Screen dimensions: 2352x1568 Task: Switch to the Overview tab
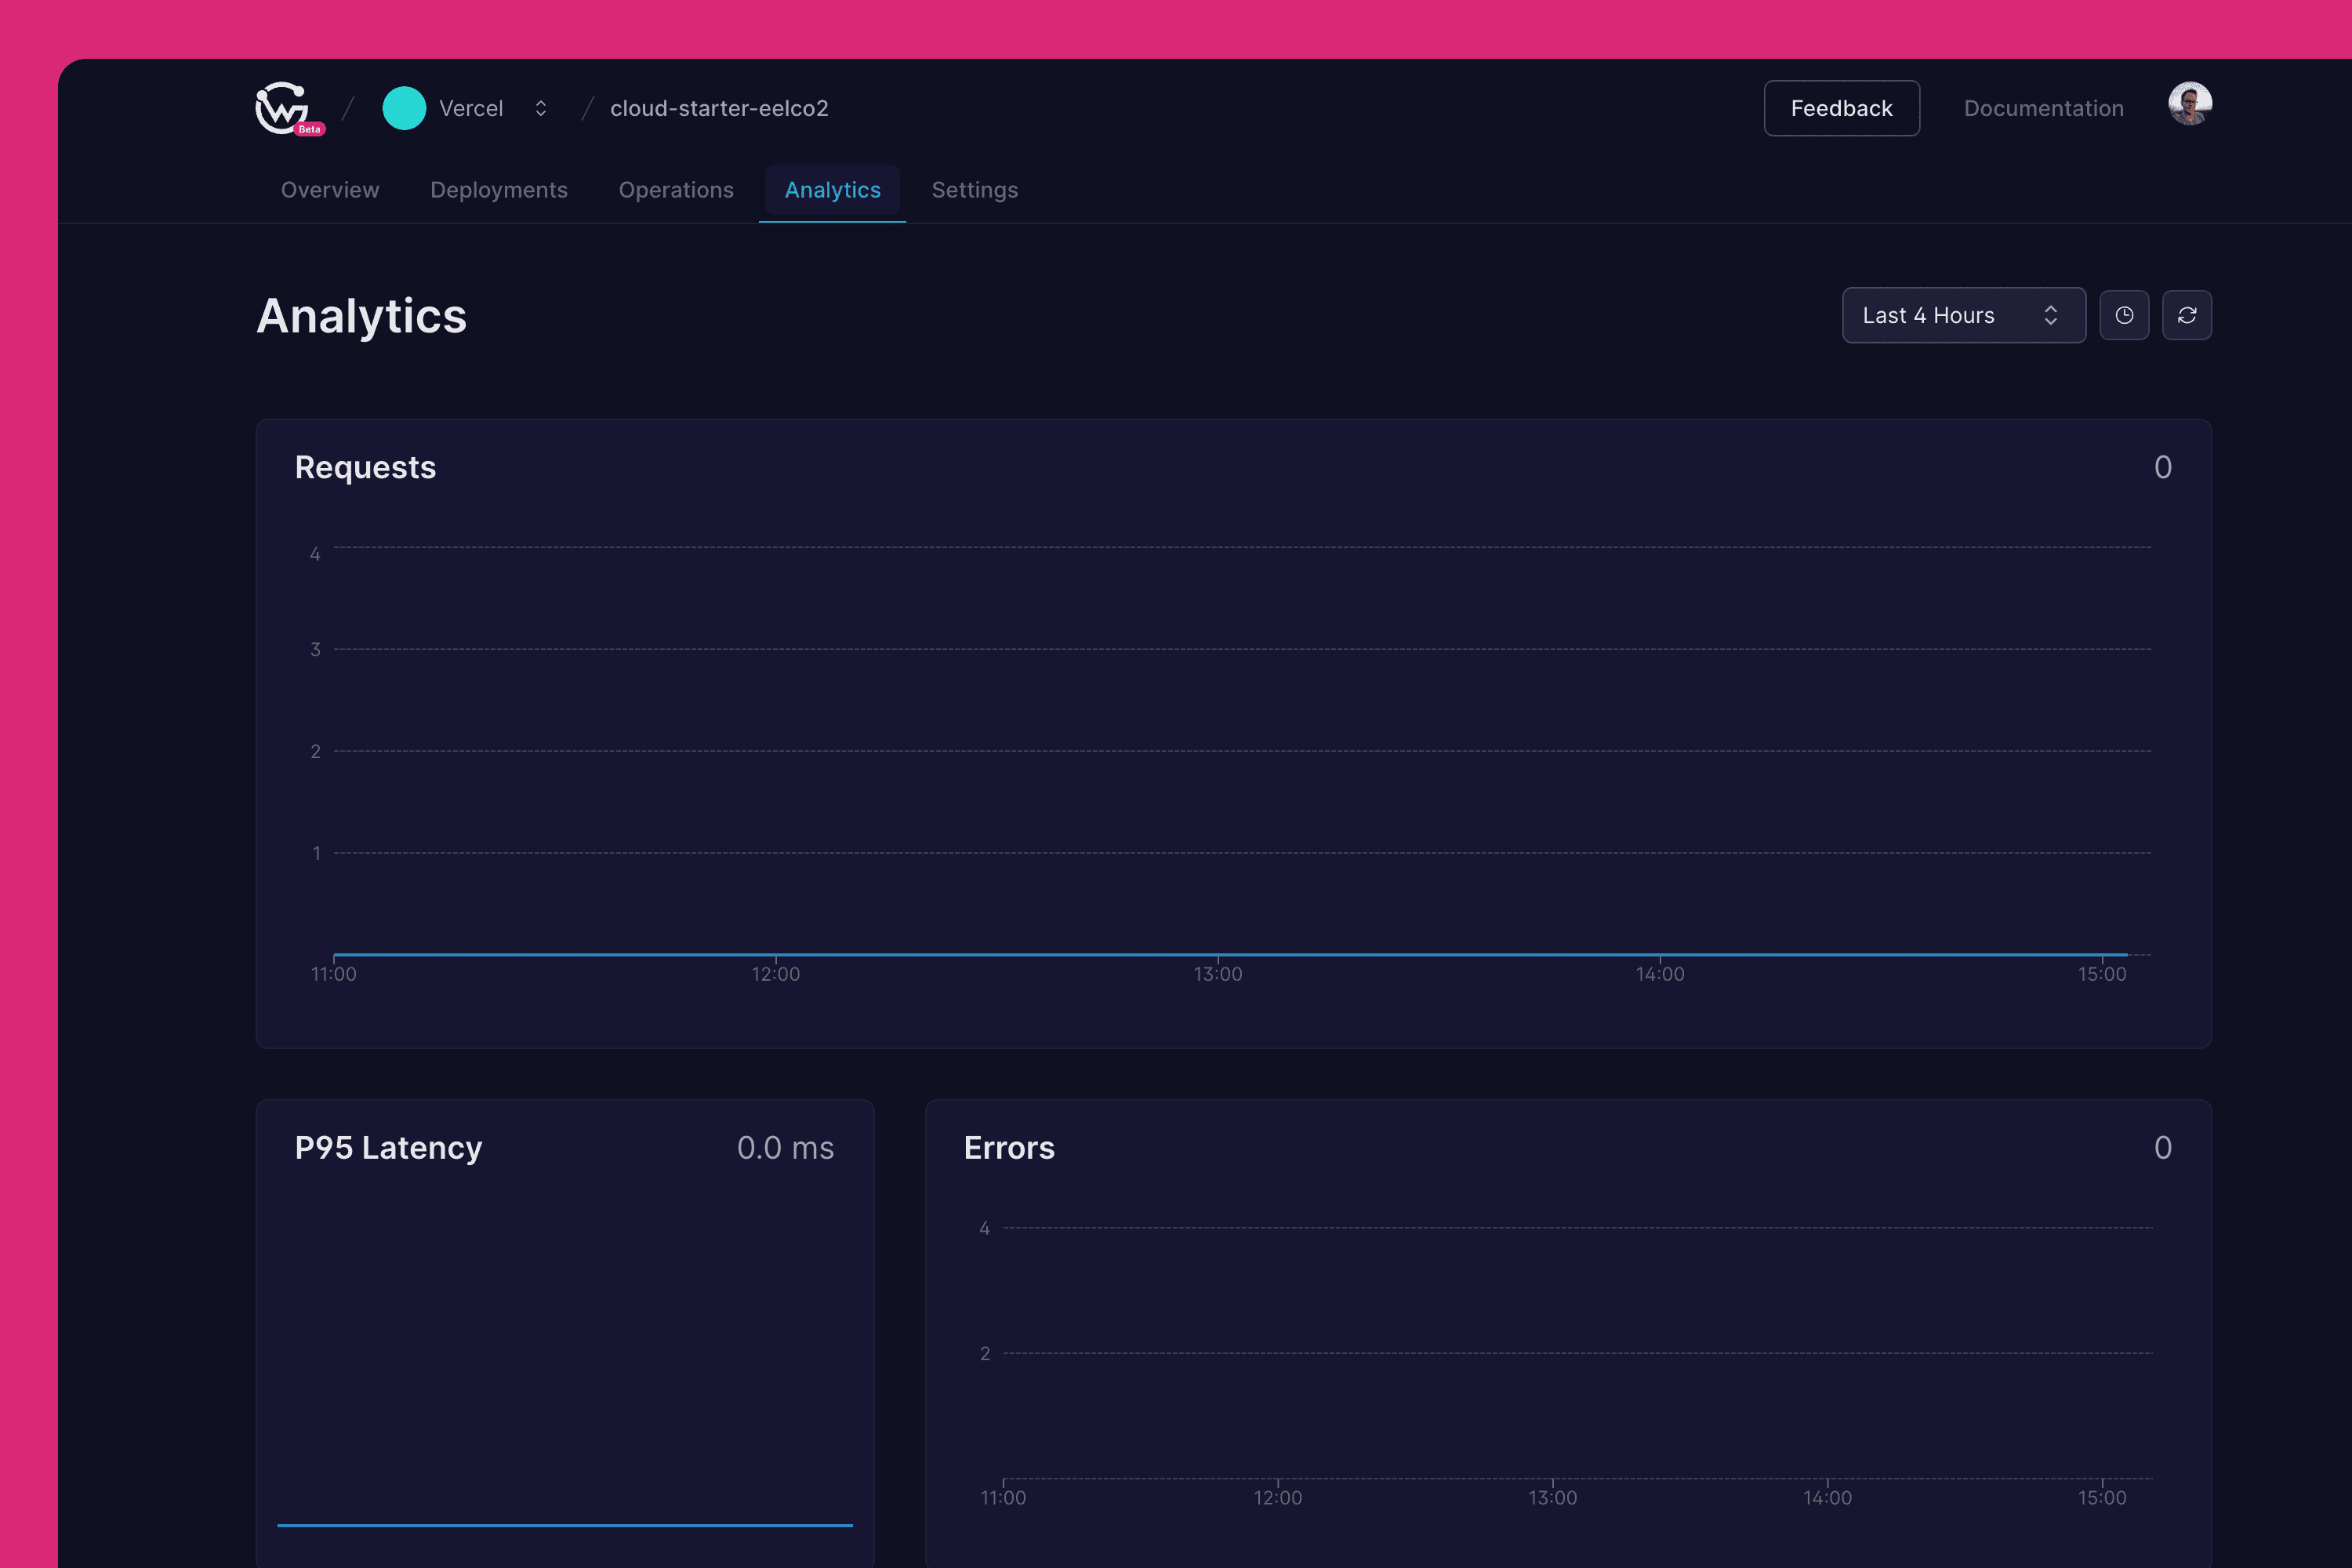click(x=330, y=190)
